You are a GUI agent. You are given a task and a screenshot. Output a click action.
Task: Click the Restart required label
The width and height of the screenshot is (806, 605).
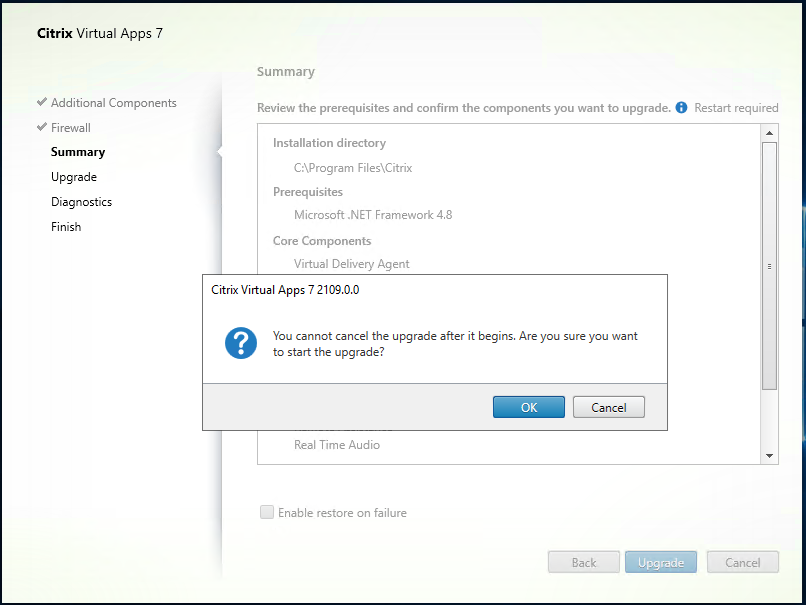pyautogui.click(x=736, y=108)
